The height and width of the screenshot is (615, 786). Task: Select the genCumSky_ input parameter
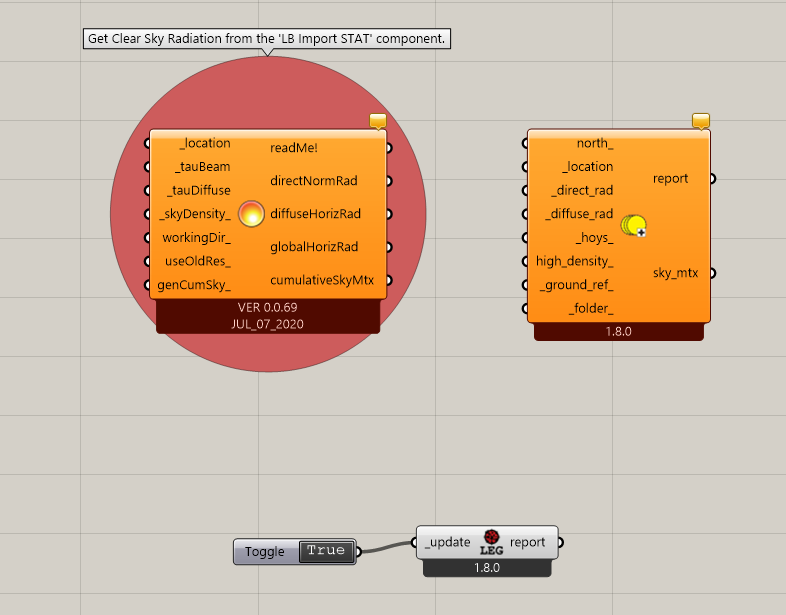(194, 285)
